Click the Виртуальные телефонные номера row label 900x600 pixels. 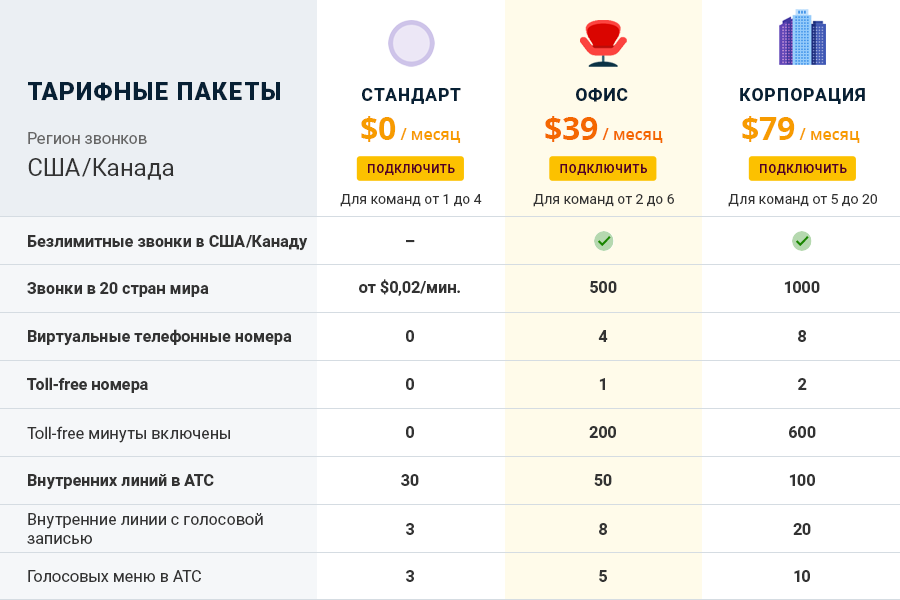(159, 337)
